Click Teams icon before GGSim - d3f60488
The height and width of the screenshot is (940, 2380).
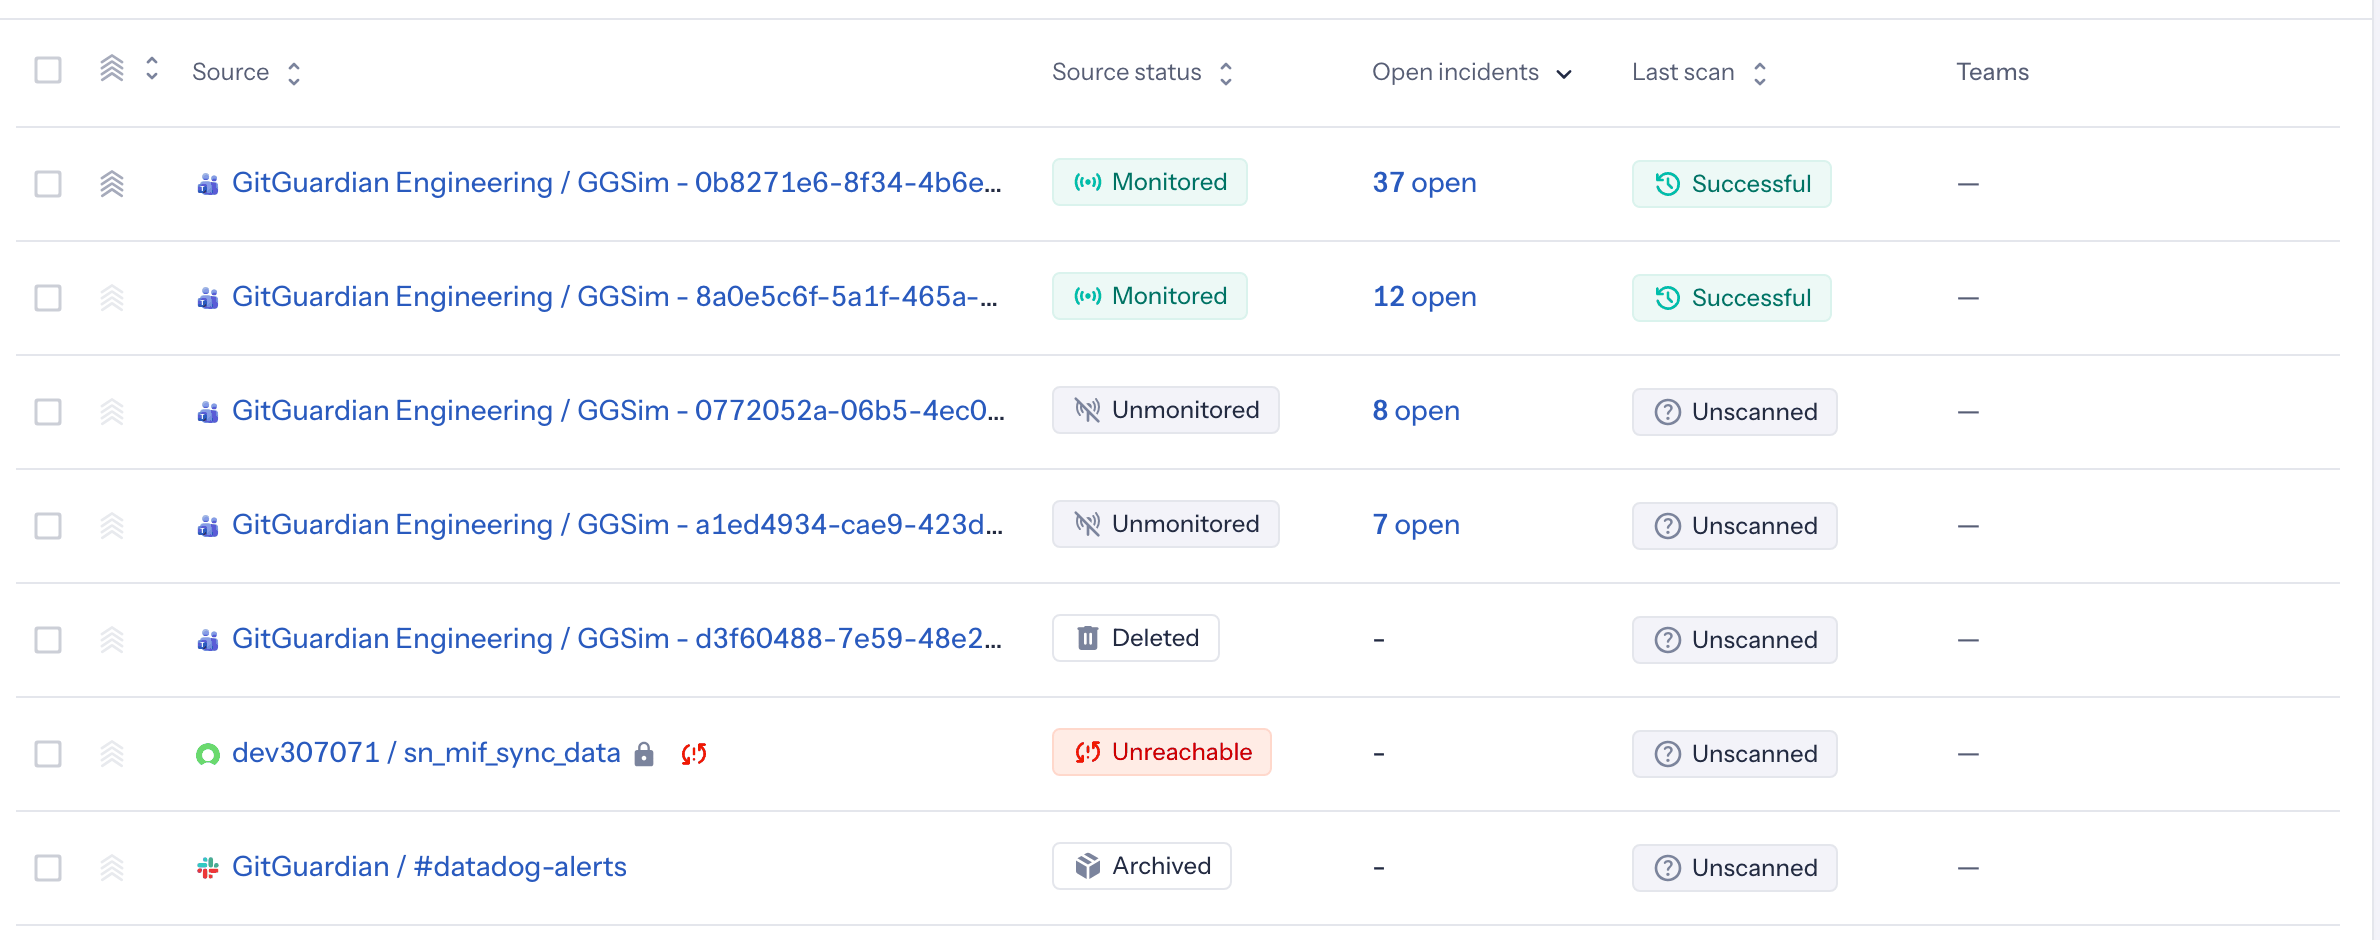[208, 640]
